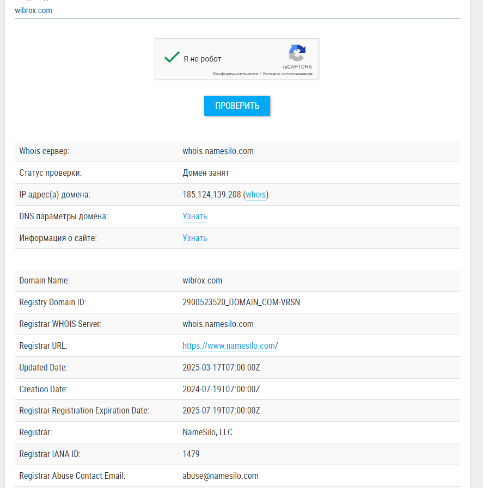Click the 'Creation Date:' label
The image size is (483, 488).
tap(43, 389)
